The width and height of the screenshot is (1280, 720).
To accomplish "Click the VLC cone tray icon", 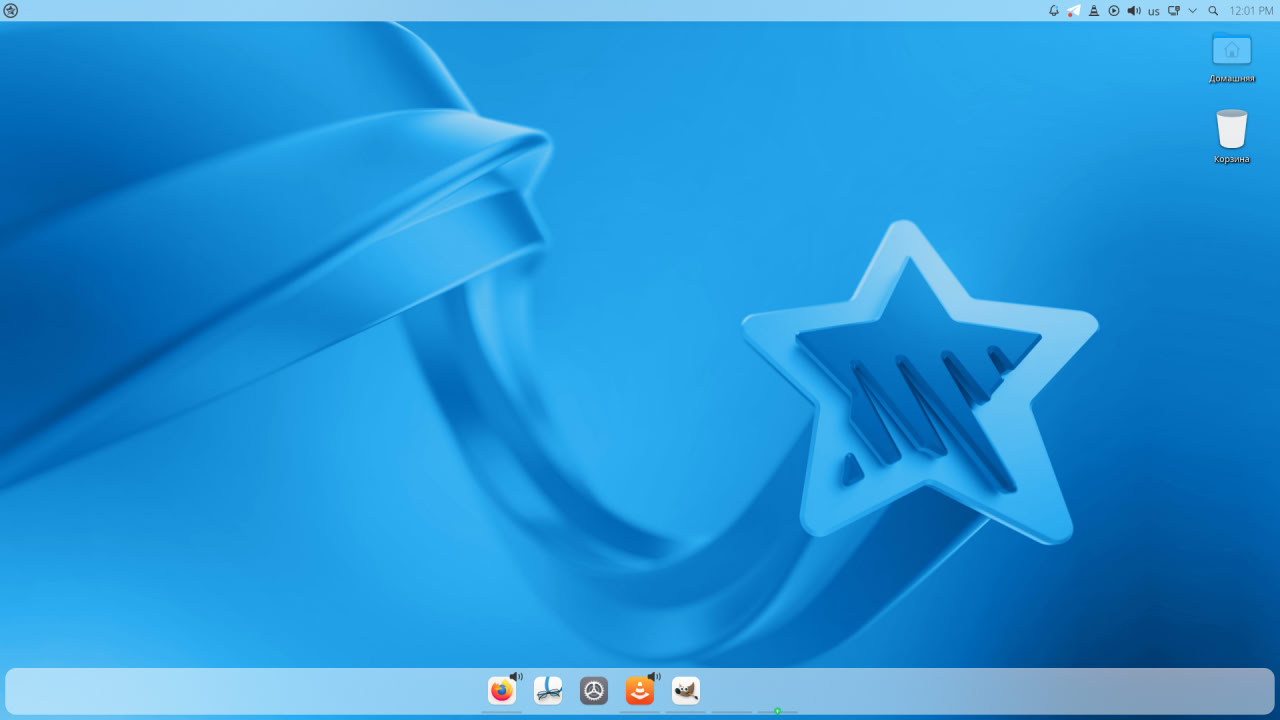I will (x=1094, y=11).
